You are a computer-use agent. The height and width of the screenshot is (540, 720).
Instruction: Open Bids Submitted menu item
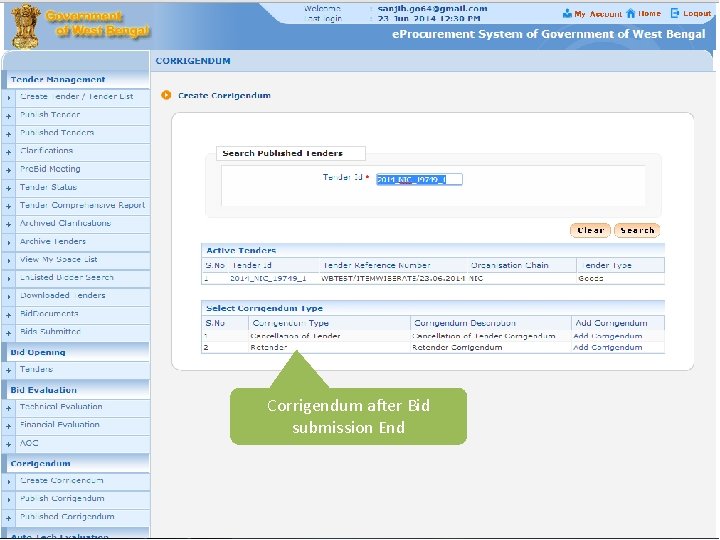click(50, 331)
